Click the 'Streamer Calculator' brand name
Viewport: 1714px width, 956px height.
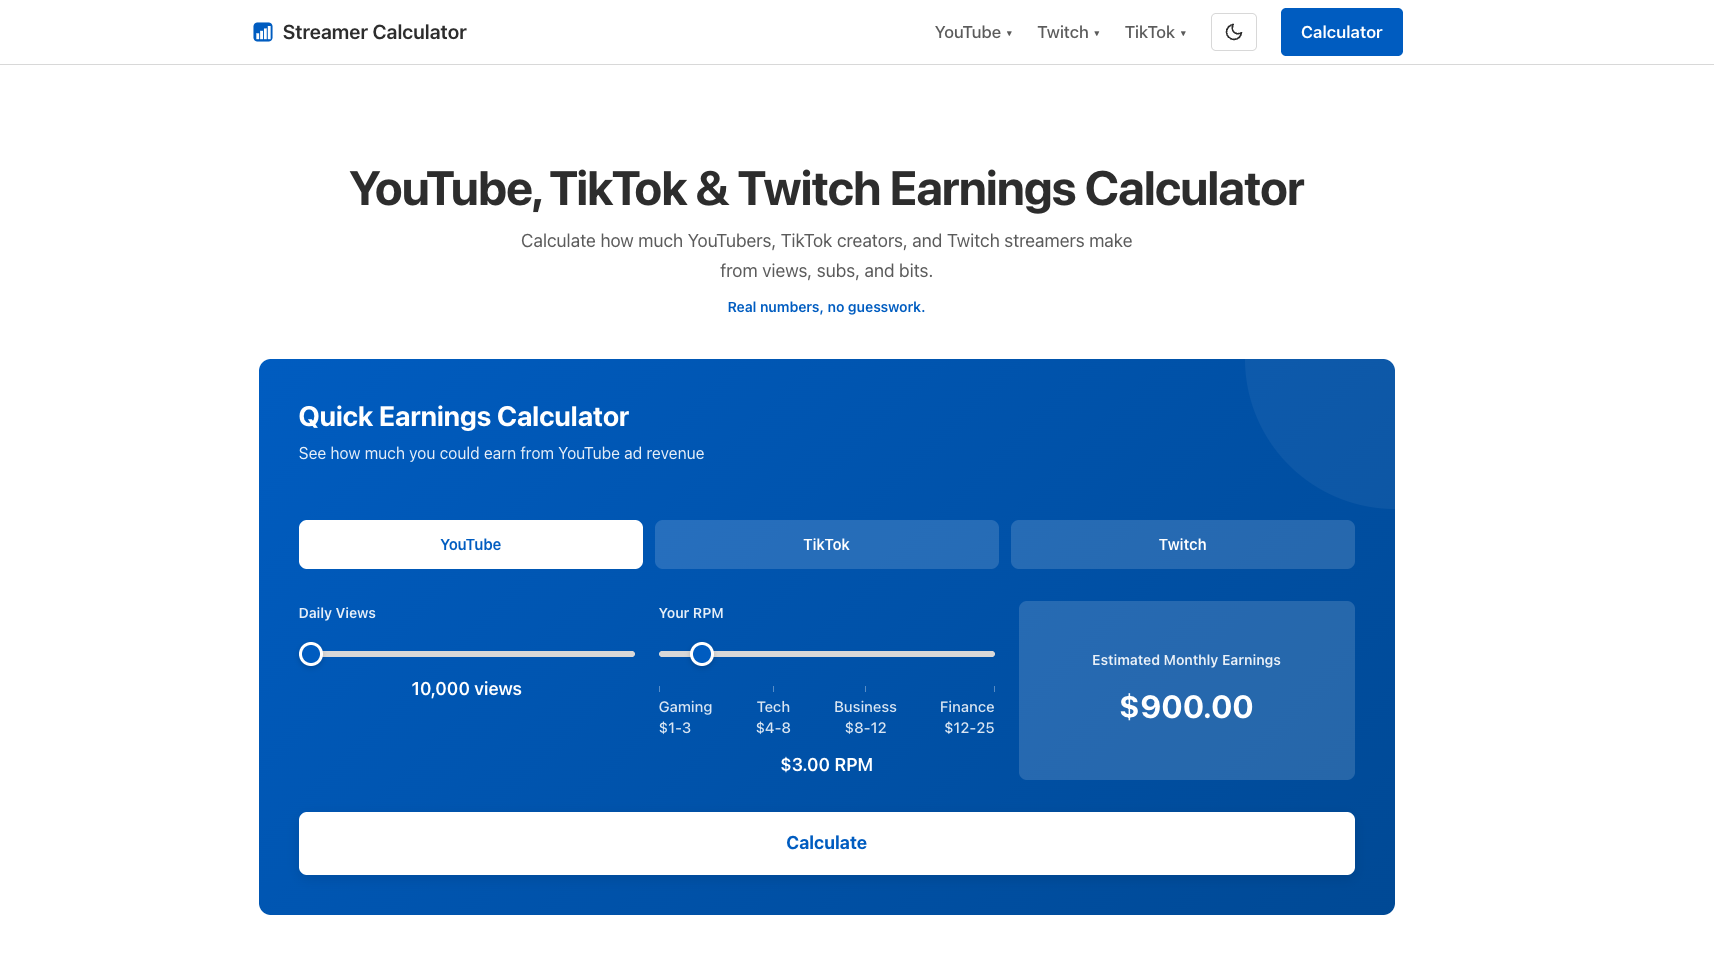coord(374,32)
